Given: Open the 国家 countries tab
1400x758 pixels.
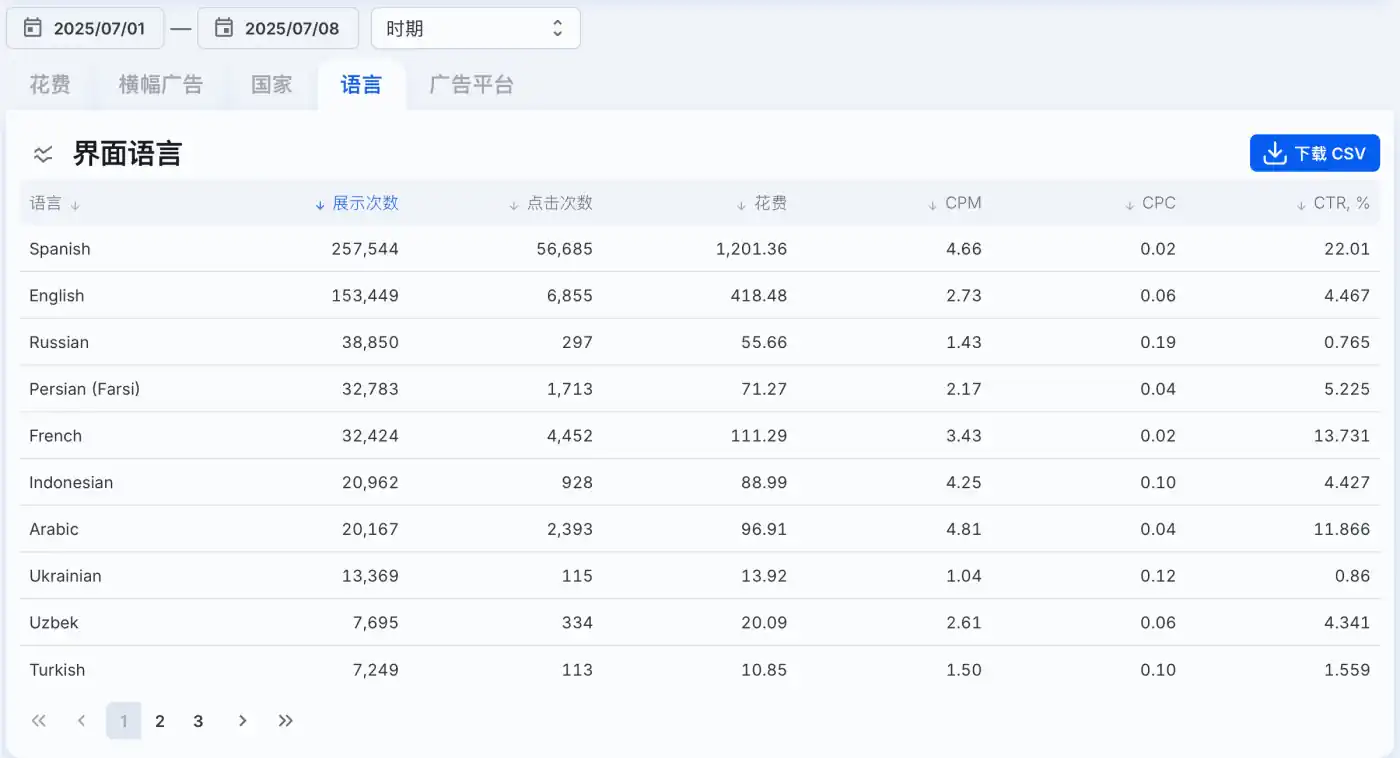Looking at the screenshot, I should [x=272, y=85].
